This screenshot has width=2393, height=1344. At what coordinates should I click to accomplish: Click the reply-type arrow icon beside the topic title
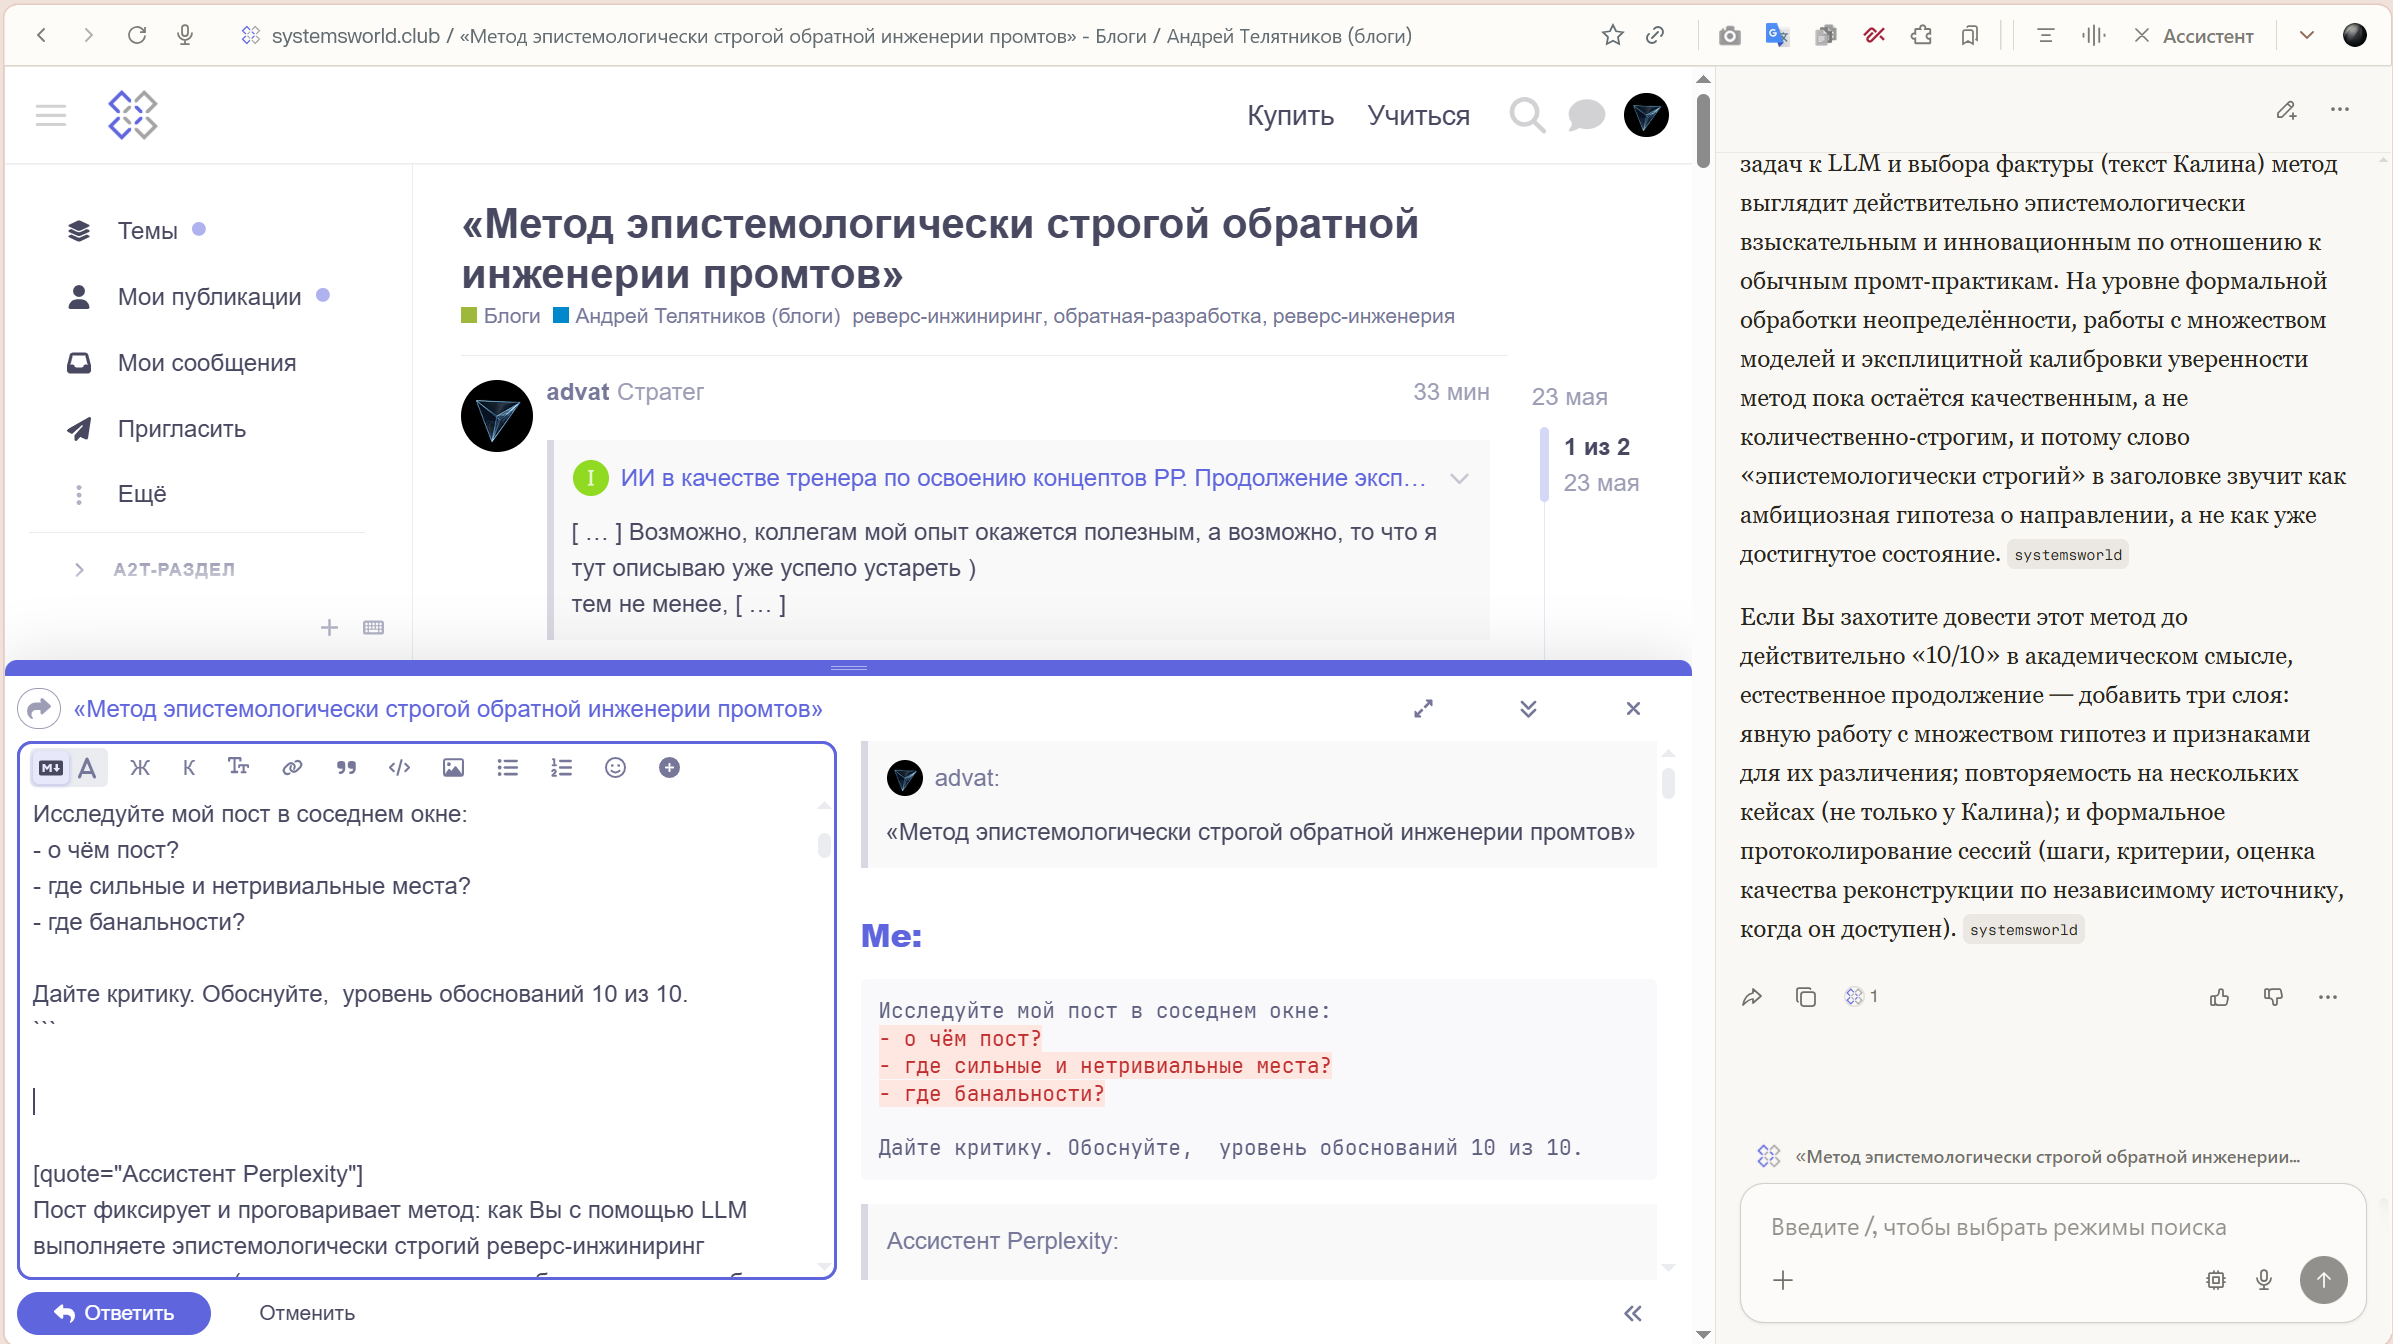click(39, 709)
